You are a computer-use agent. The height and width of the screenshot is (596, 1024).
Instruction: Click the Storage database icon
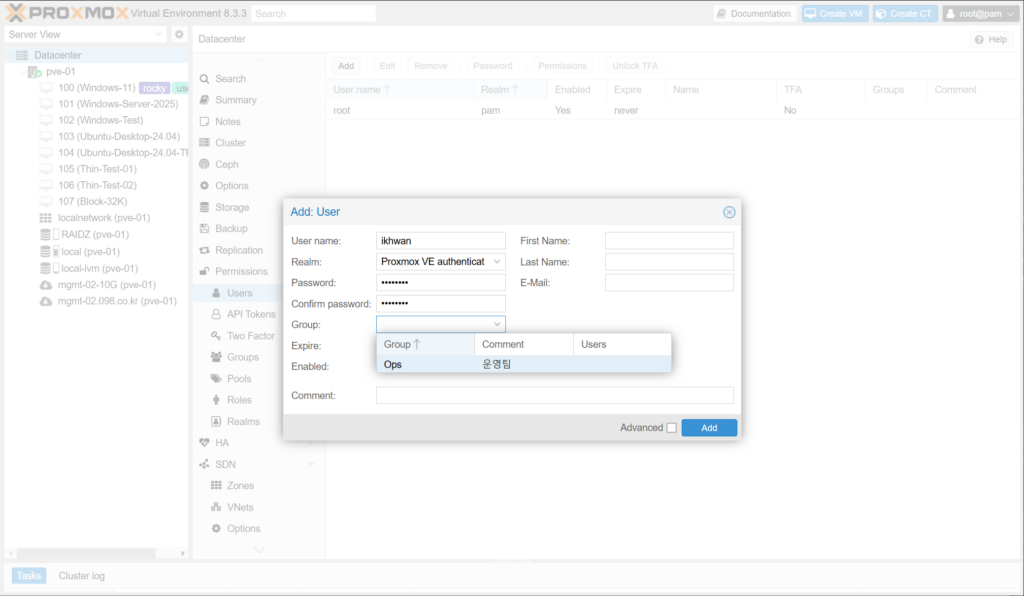204,207
